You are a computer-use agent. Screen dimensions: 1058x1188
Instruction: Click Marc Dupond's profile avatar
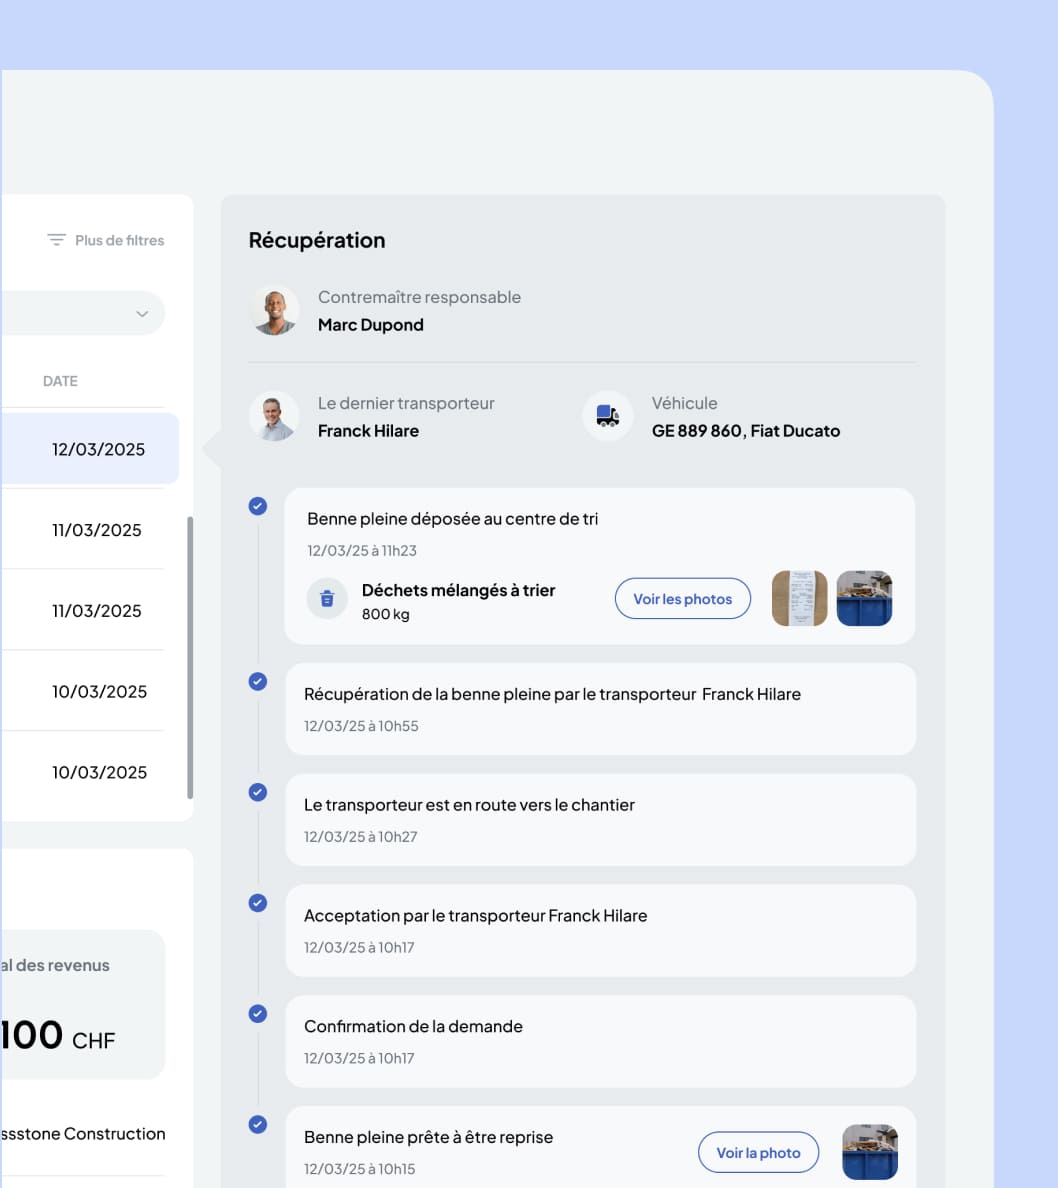274,311
